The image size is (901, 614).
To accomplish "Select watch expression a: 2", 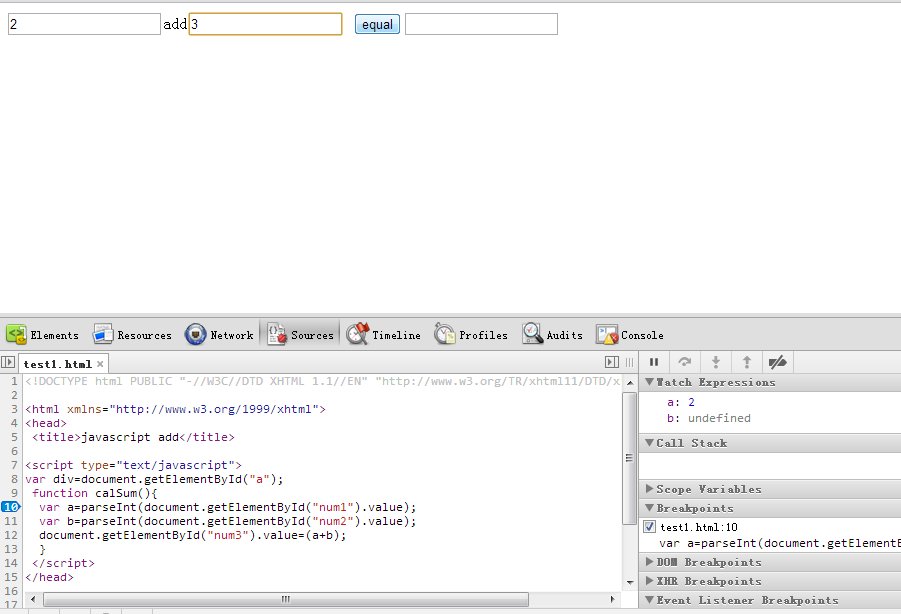I will click(x=681, y=402).
